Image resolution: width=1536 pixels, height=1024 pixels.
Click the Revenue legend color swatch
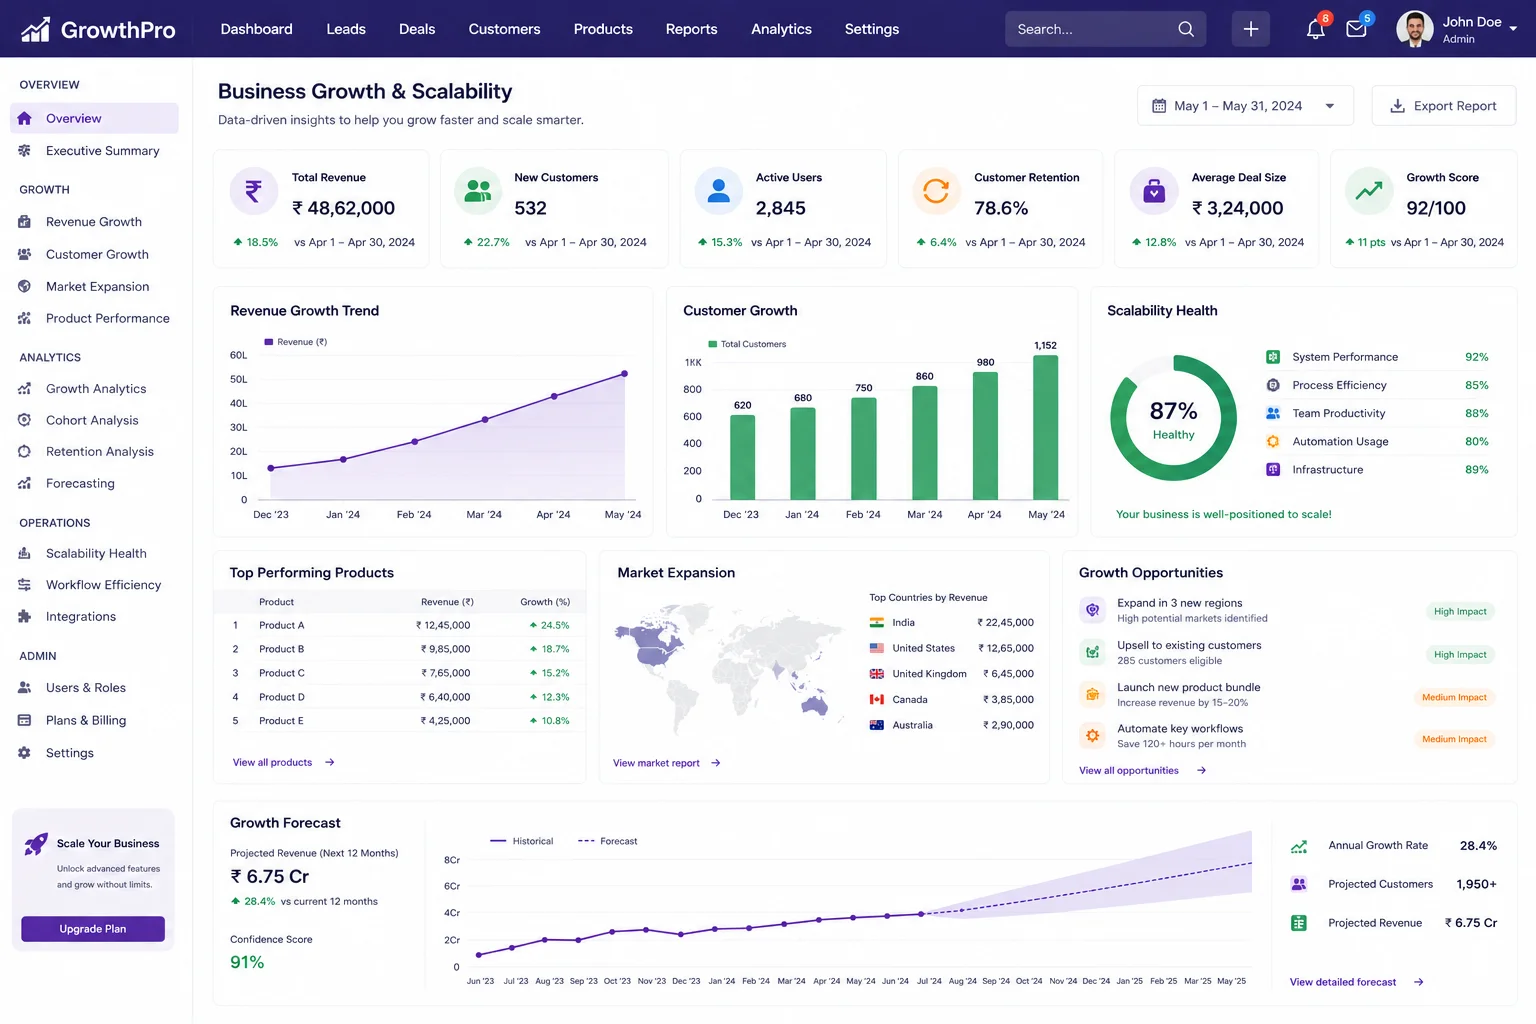coord(269,342)
